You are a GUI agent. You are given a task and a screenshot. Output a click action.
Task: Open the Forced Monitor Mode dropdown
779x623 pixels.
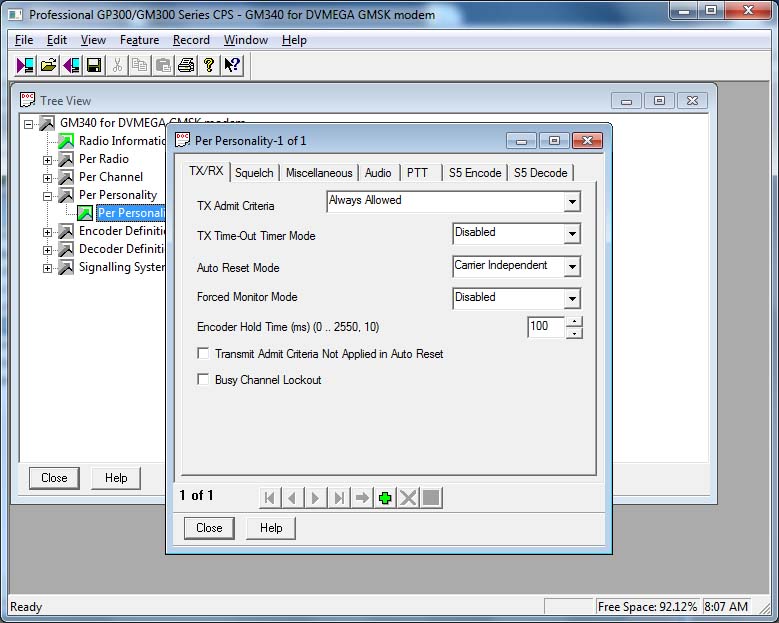(x=572, y=299)
